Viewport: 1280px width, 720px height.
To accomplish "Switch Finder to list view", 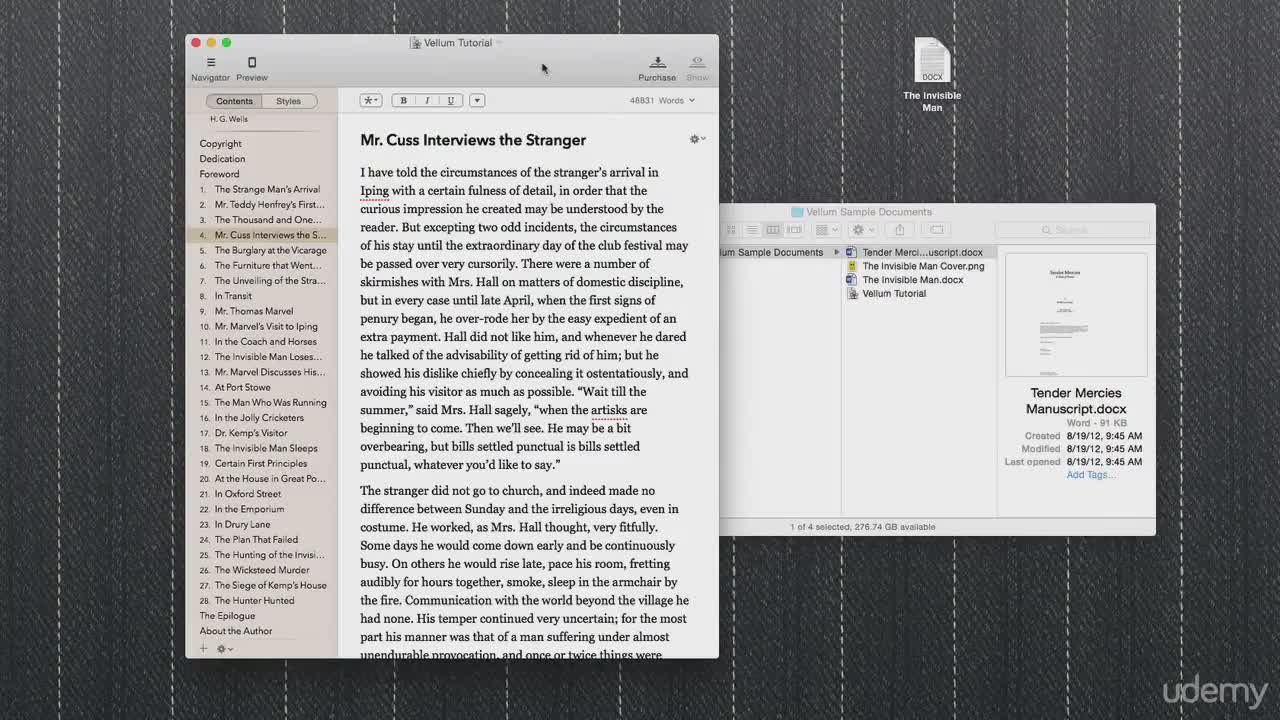I will click(x=752, y=230).
